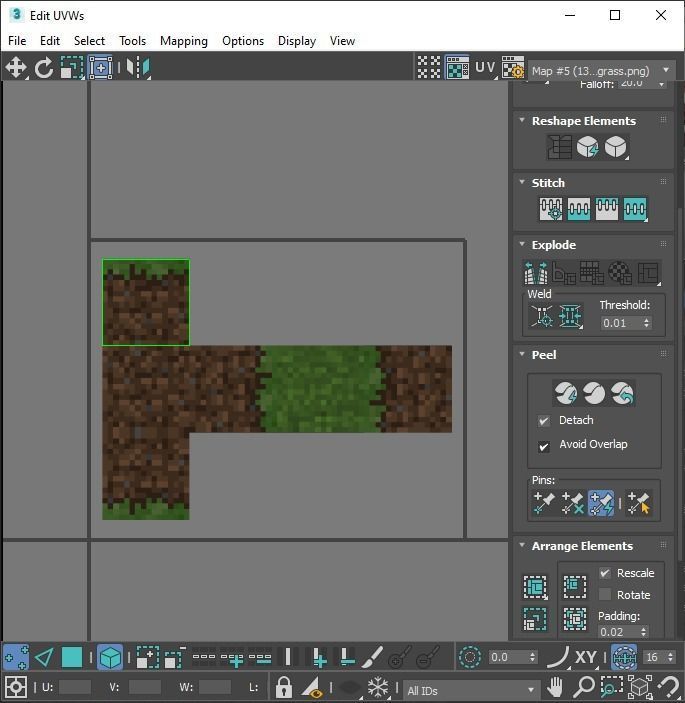Click the Target Weld icon
The image size is (685, 703).
coord(542,317)
